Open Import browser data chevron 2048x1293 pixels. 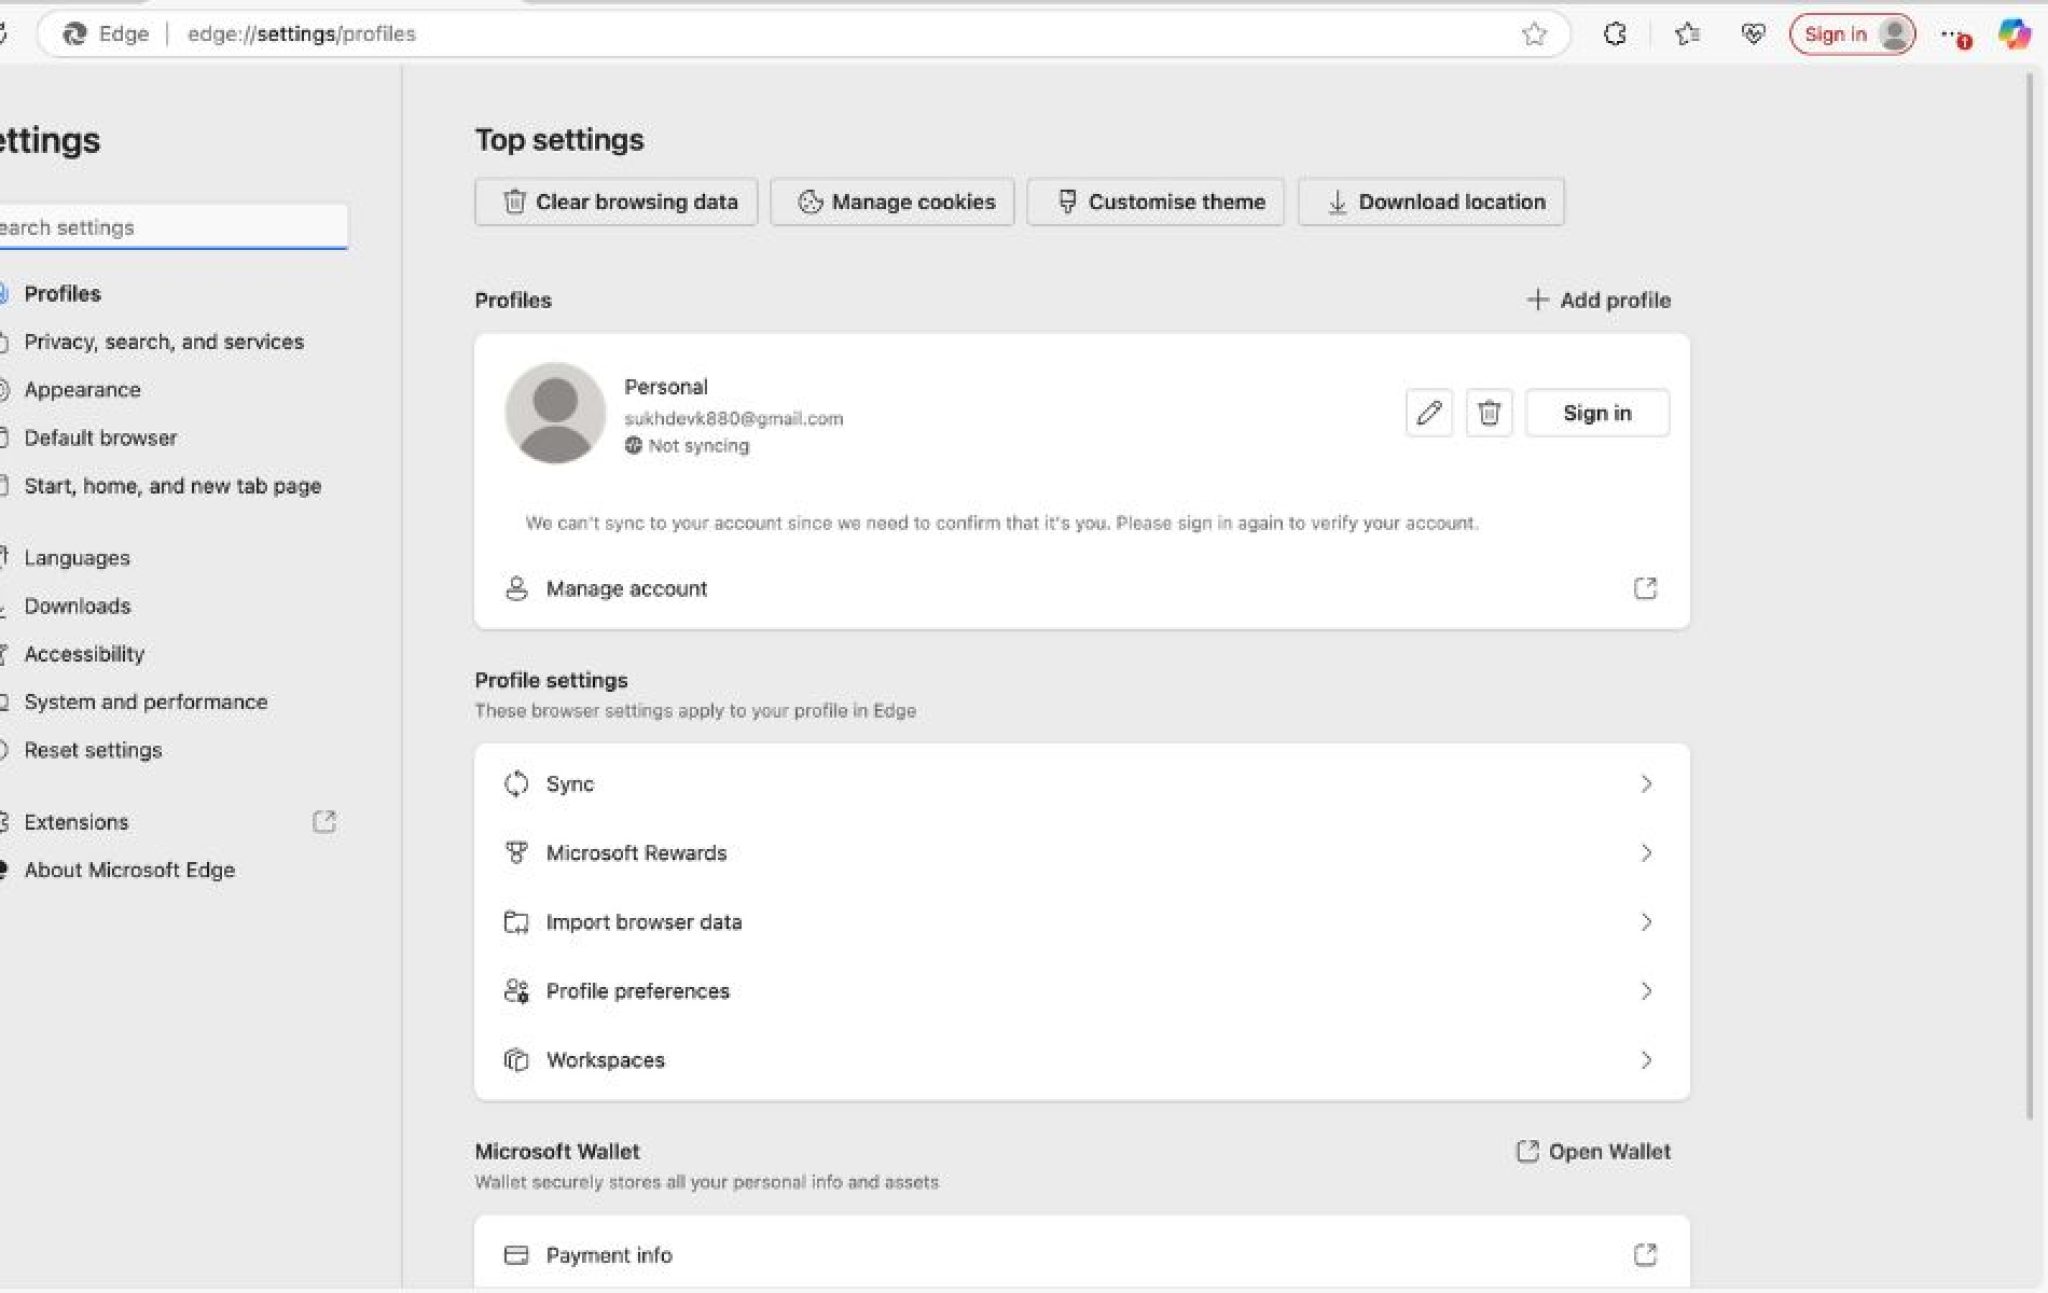click(1645, 922)
